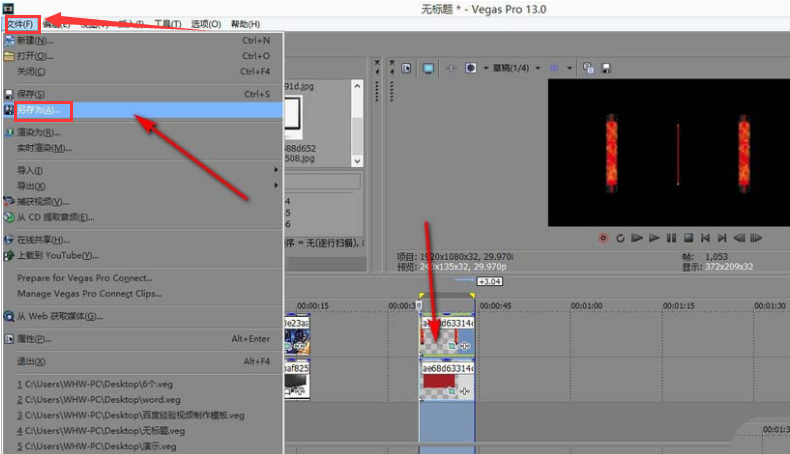Select the ae68d63314 video clip on timeline

(446, 335)
